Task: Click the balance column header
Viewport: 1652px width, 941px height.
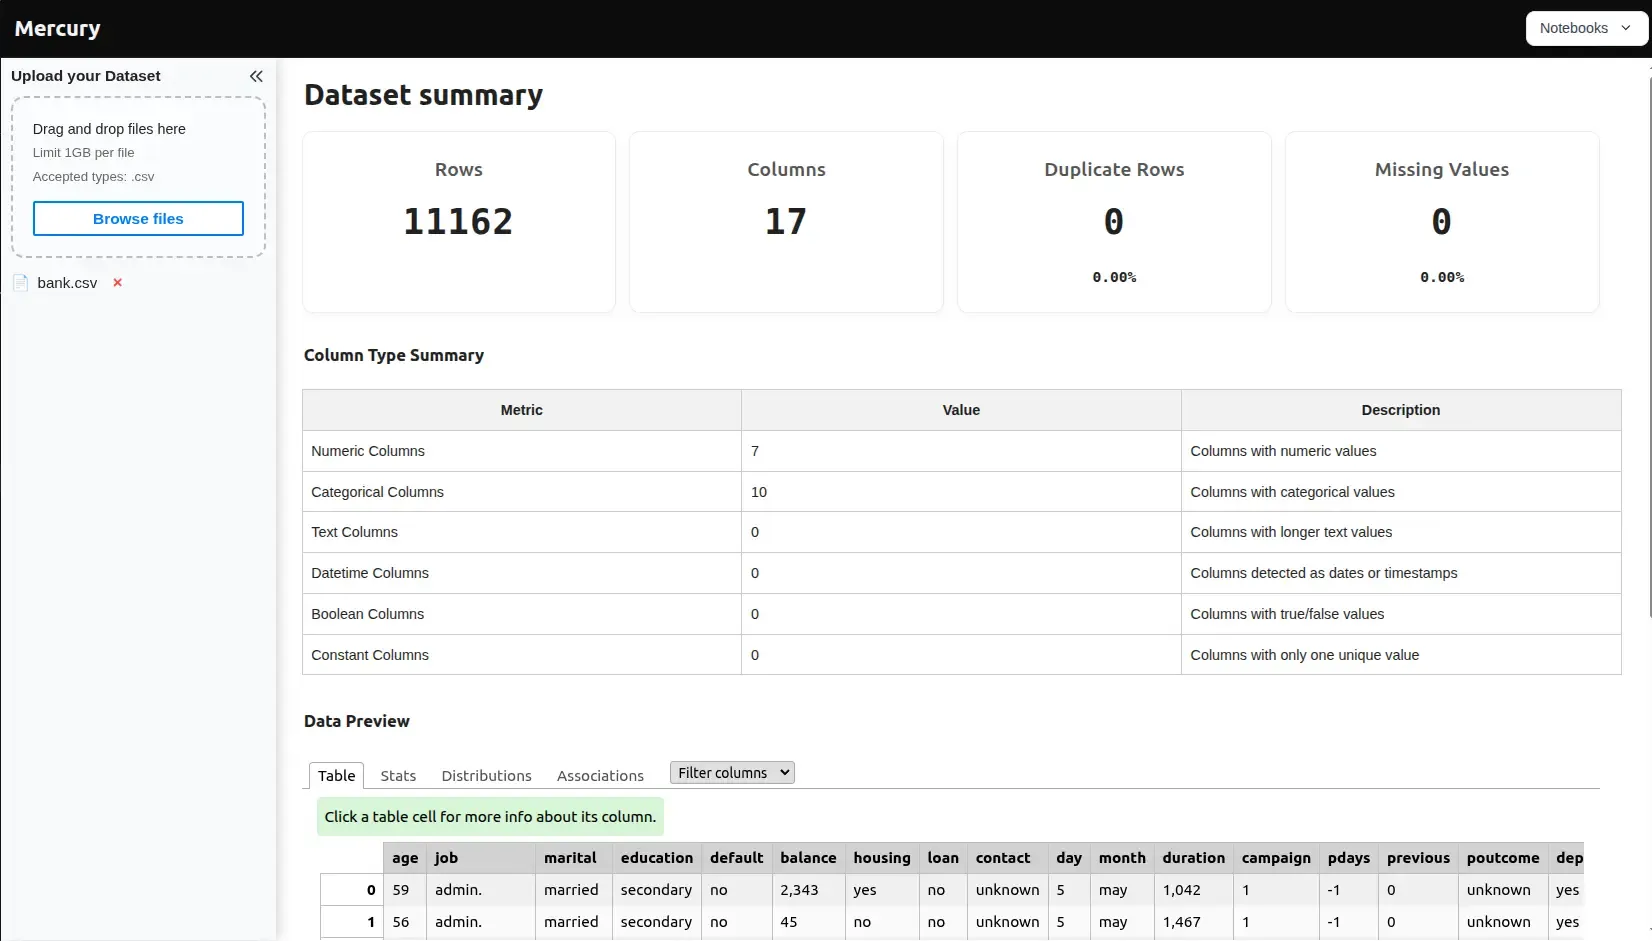Action: (x=808, y=858)
